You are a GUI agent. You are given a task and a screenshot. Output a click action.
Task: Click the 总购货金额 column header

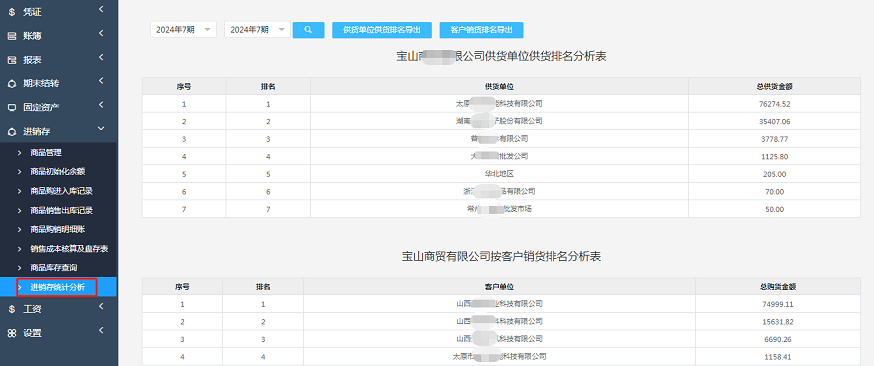pos(778,287)
